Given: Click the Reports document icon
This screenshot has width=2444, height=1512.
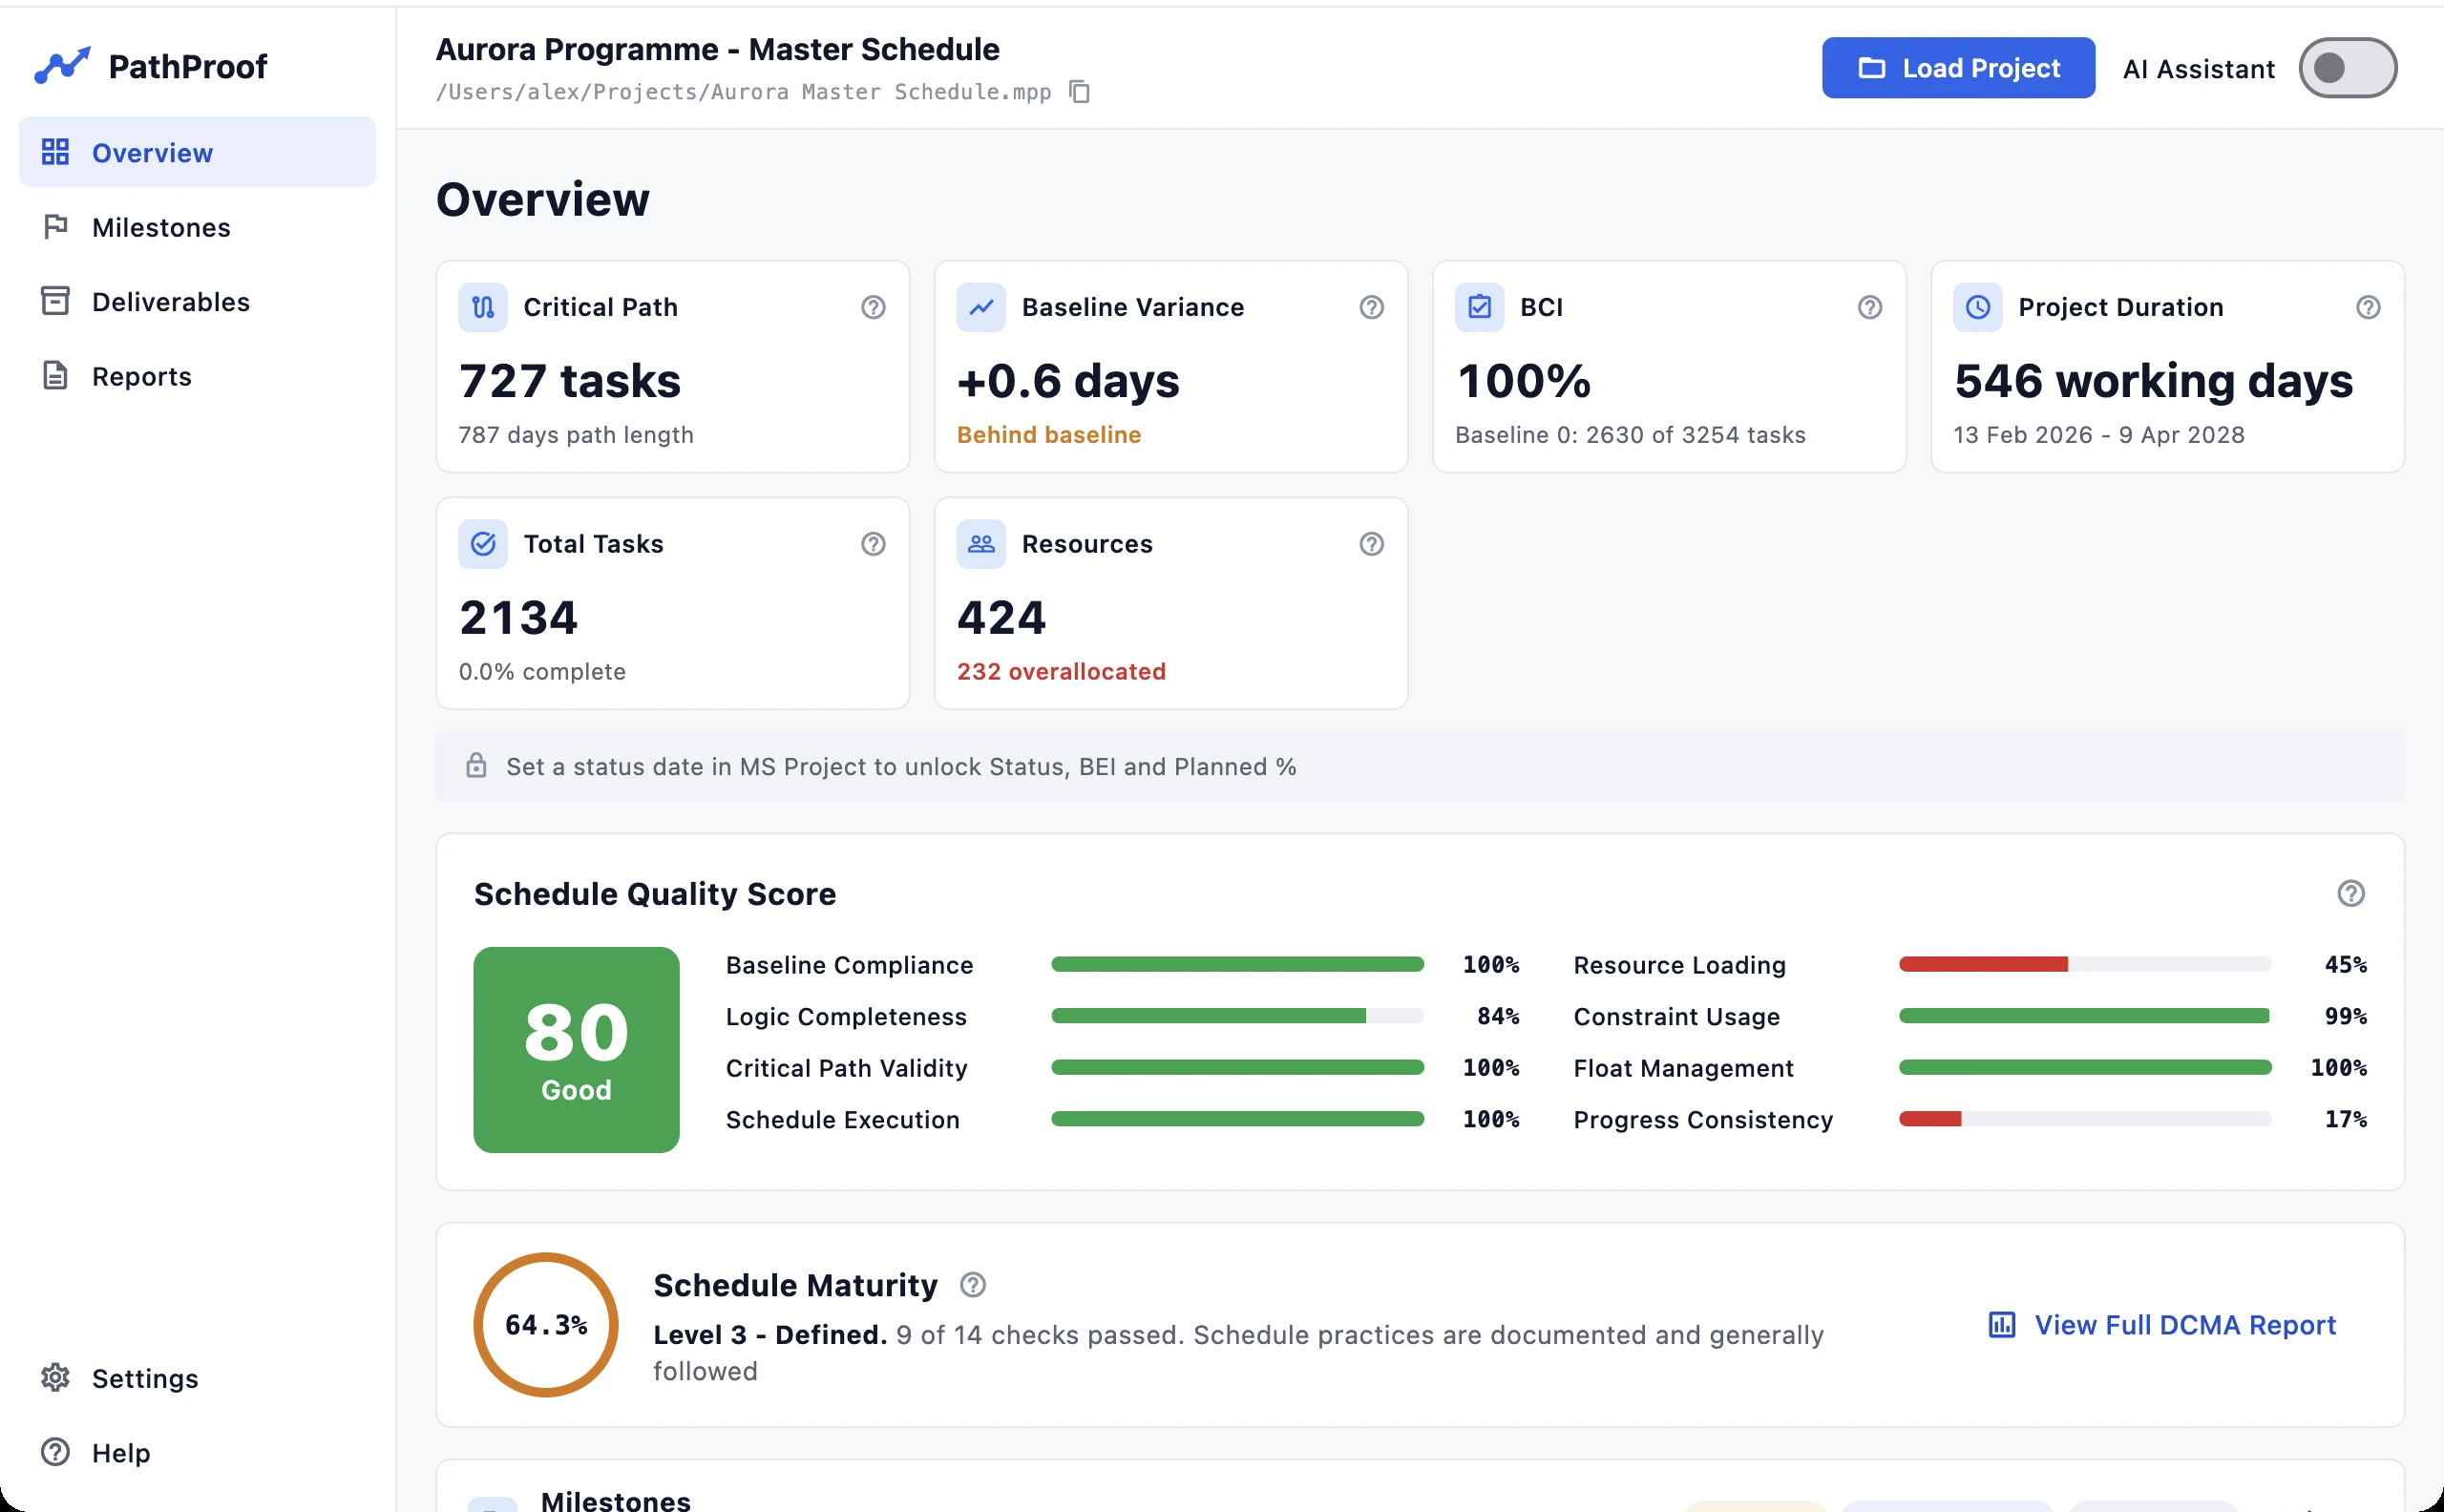Looking at the screenshot, I should pyautogui.click(x=55, y=376).
